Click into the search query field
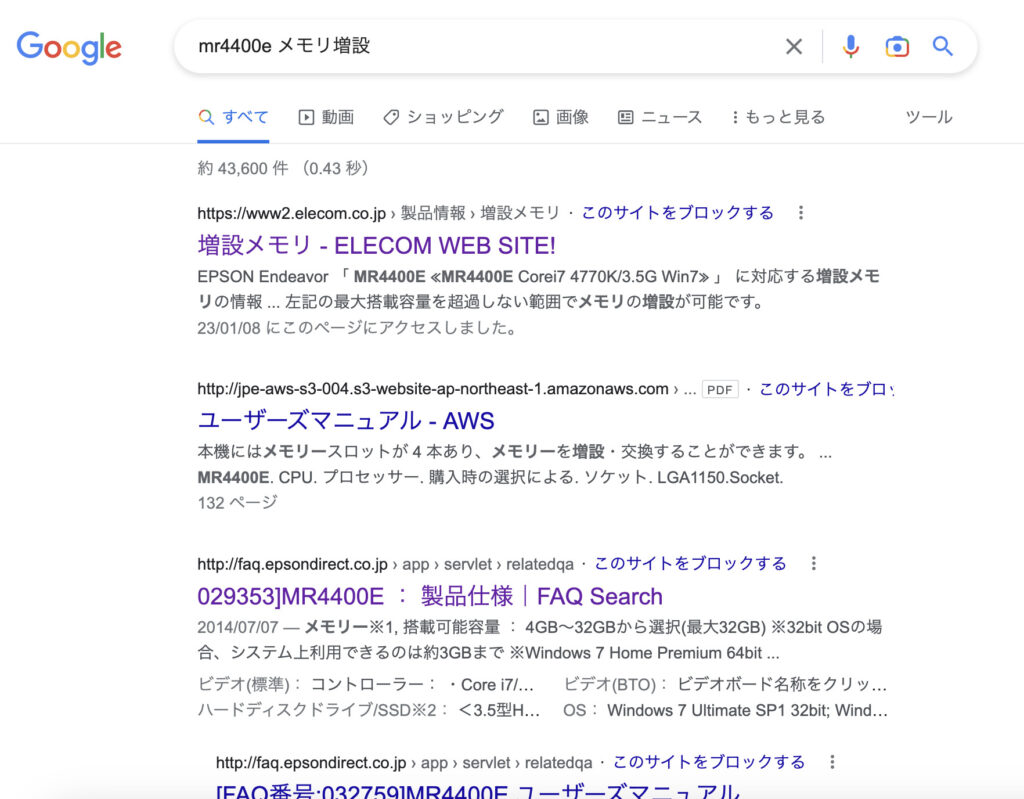The image size is (1024, 799). click(483, 46)
